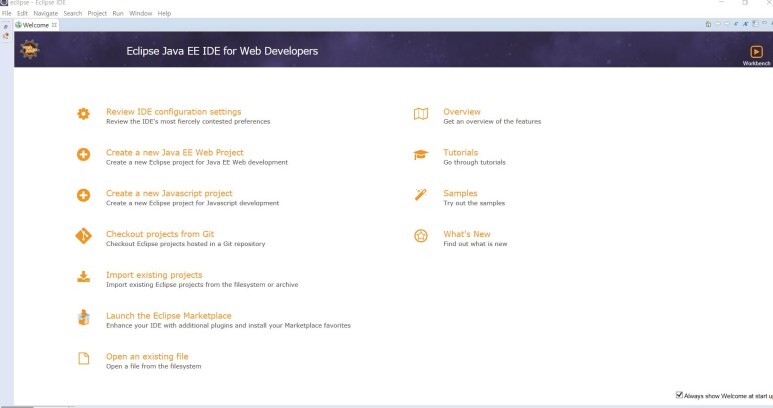773x408 pixels.
Task: Click the Eclipse app icon in title bar
Action: click(4, 2)
